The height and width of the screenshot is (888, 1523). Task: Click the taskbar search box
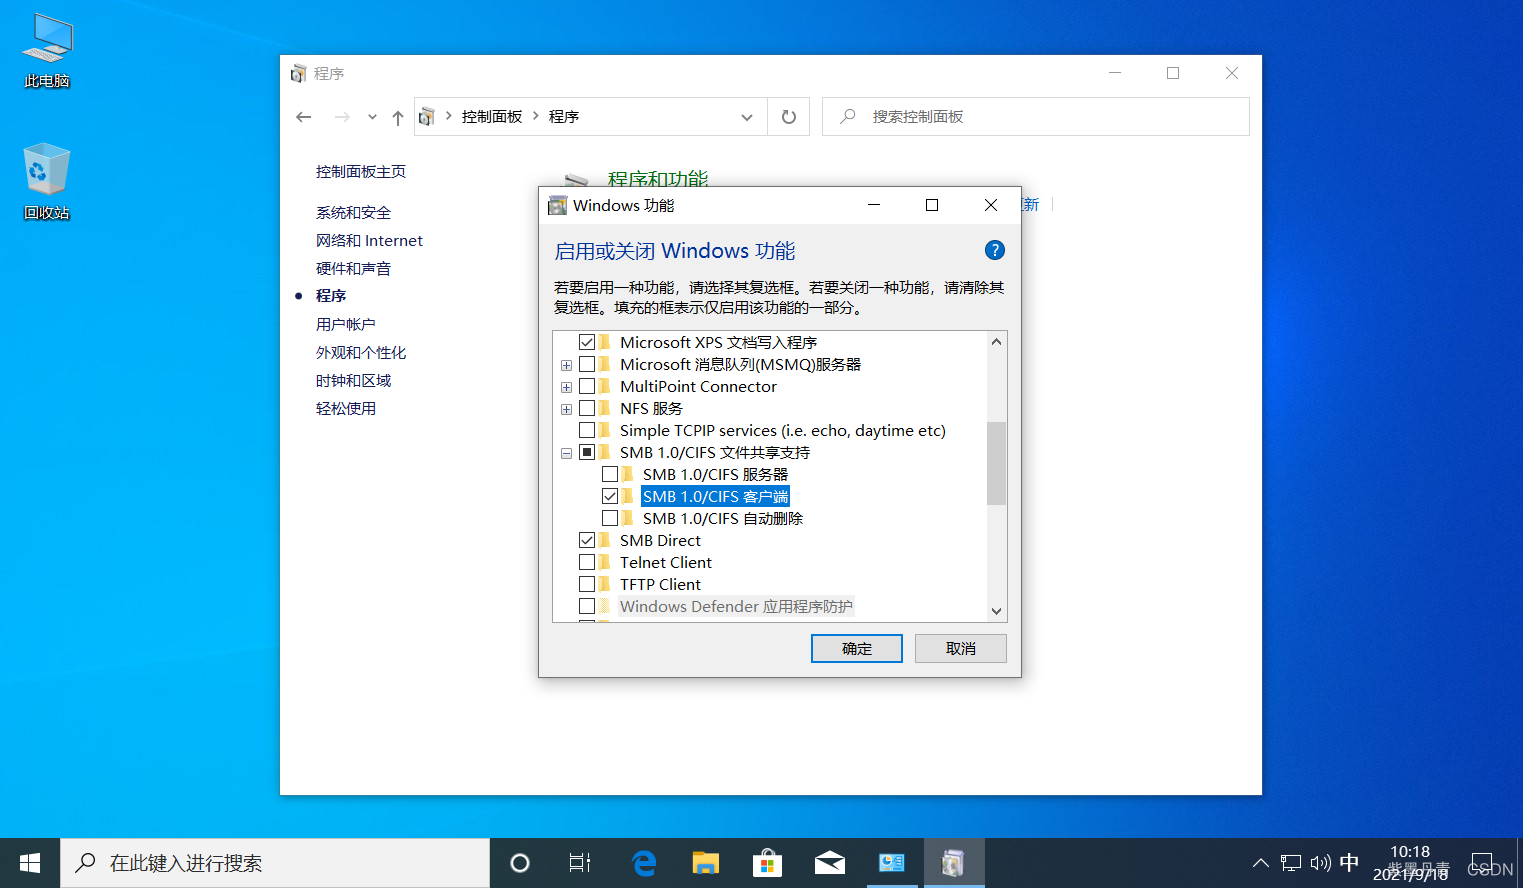[275, 863]
